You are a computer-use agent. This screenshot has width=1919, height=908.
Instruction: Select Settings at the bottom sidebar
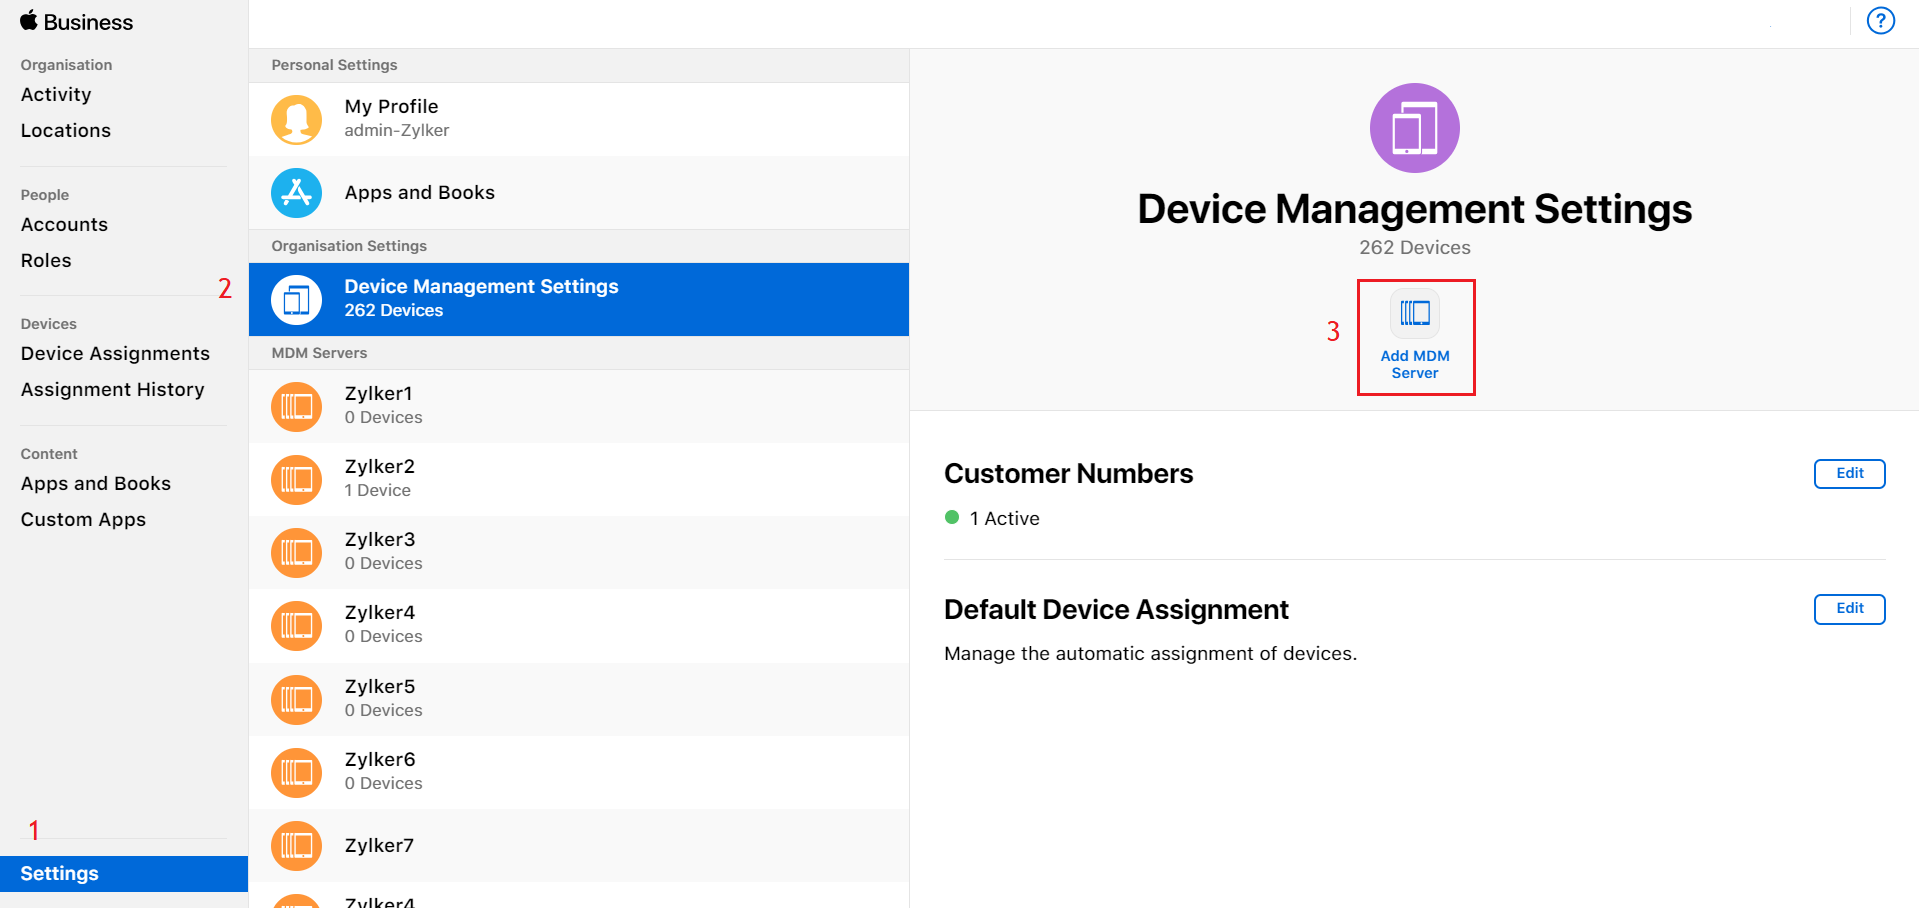pos(58,873)
